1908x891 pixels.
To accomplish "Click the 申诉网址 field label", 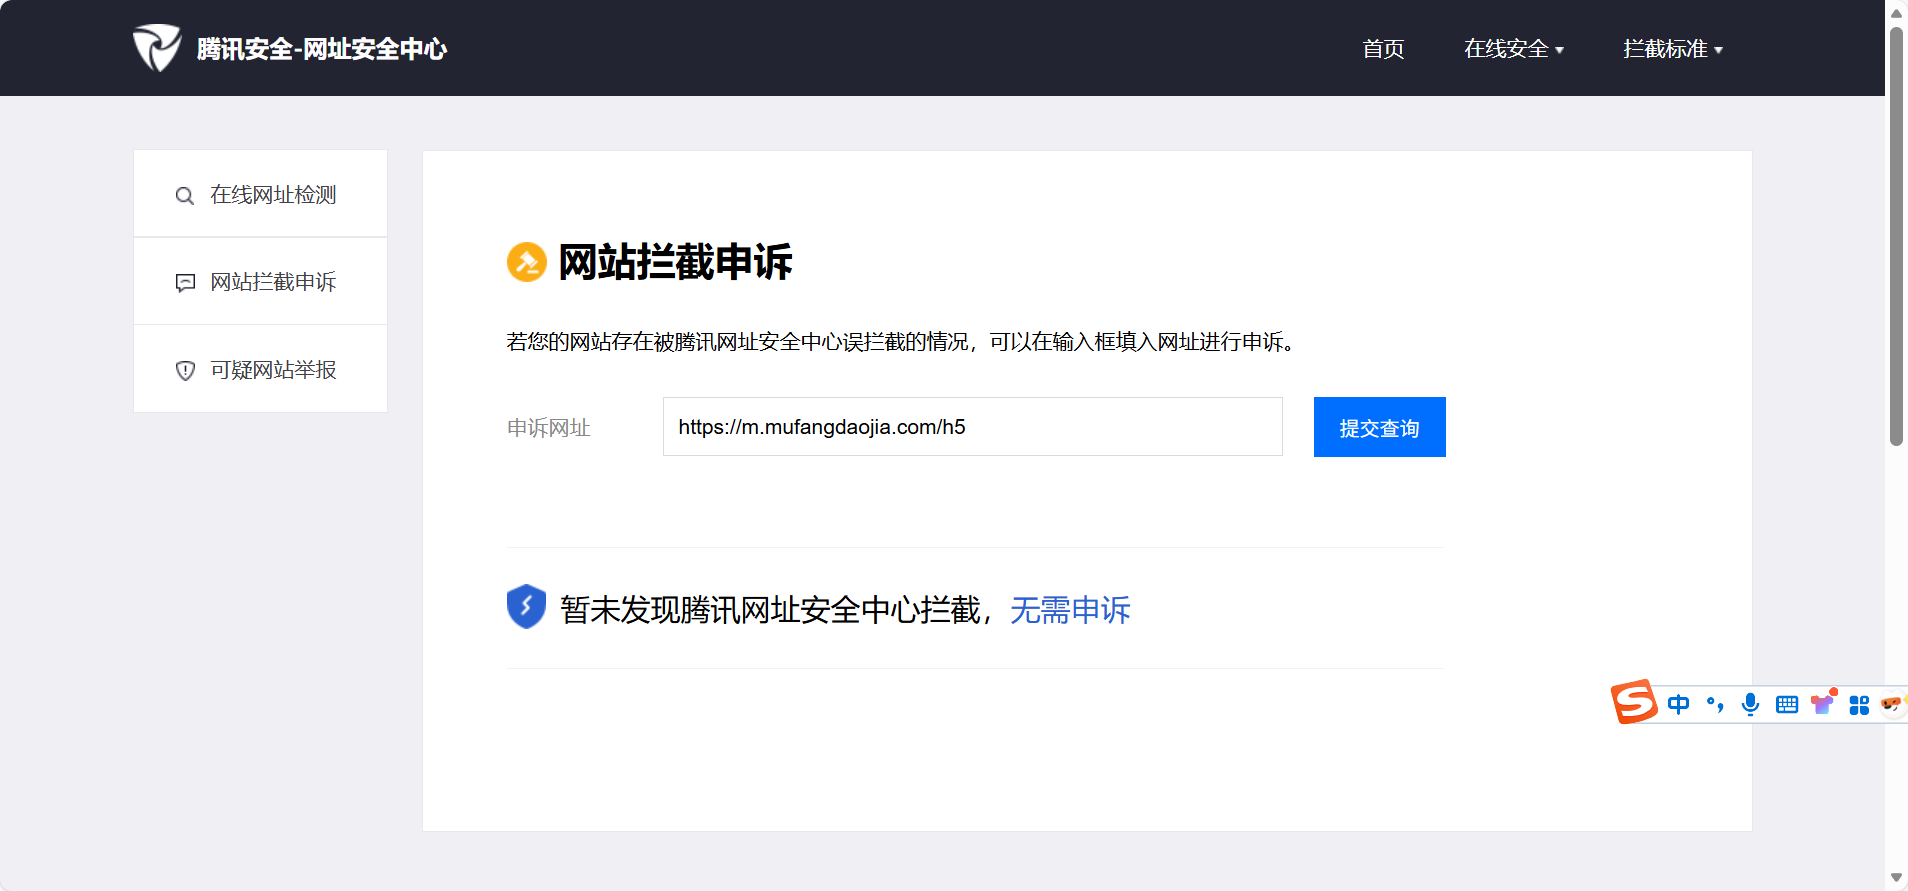I will pos(548,428).
